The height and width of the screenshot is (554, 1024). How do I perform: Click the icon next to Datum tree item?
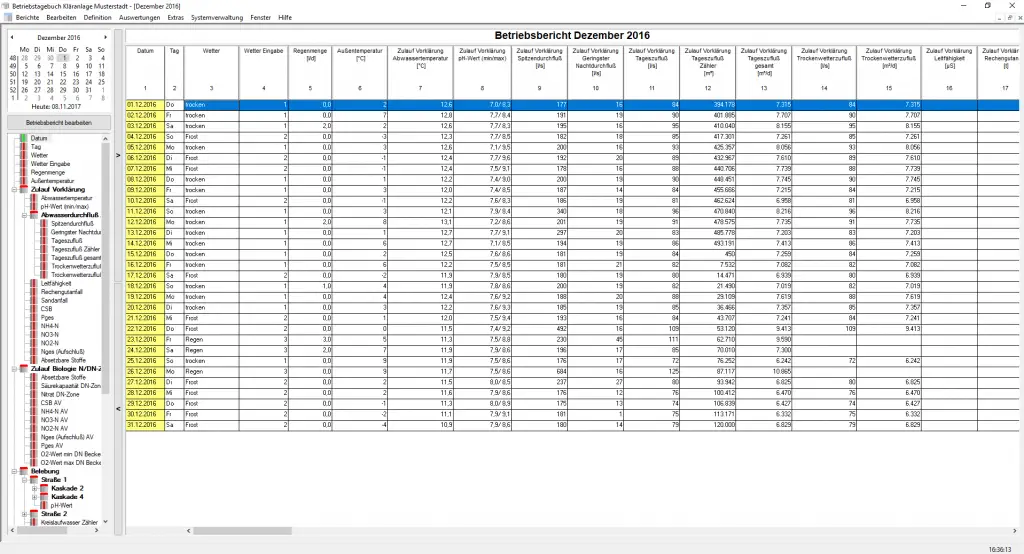[x=22, y=138]
